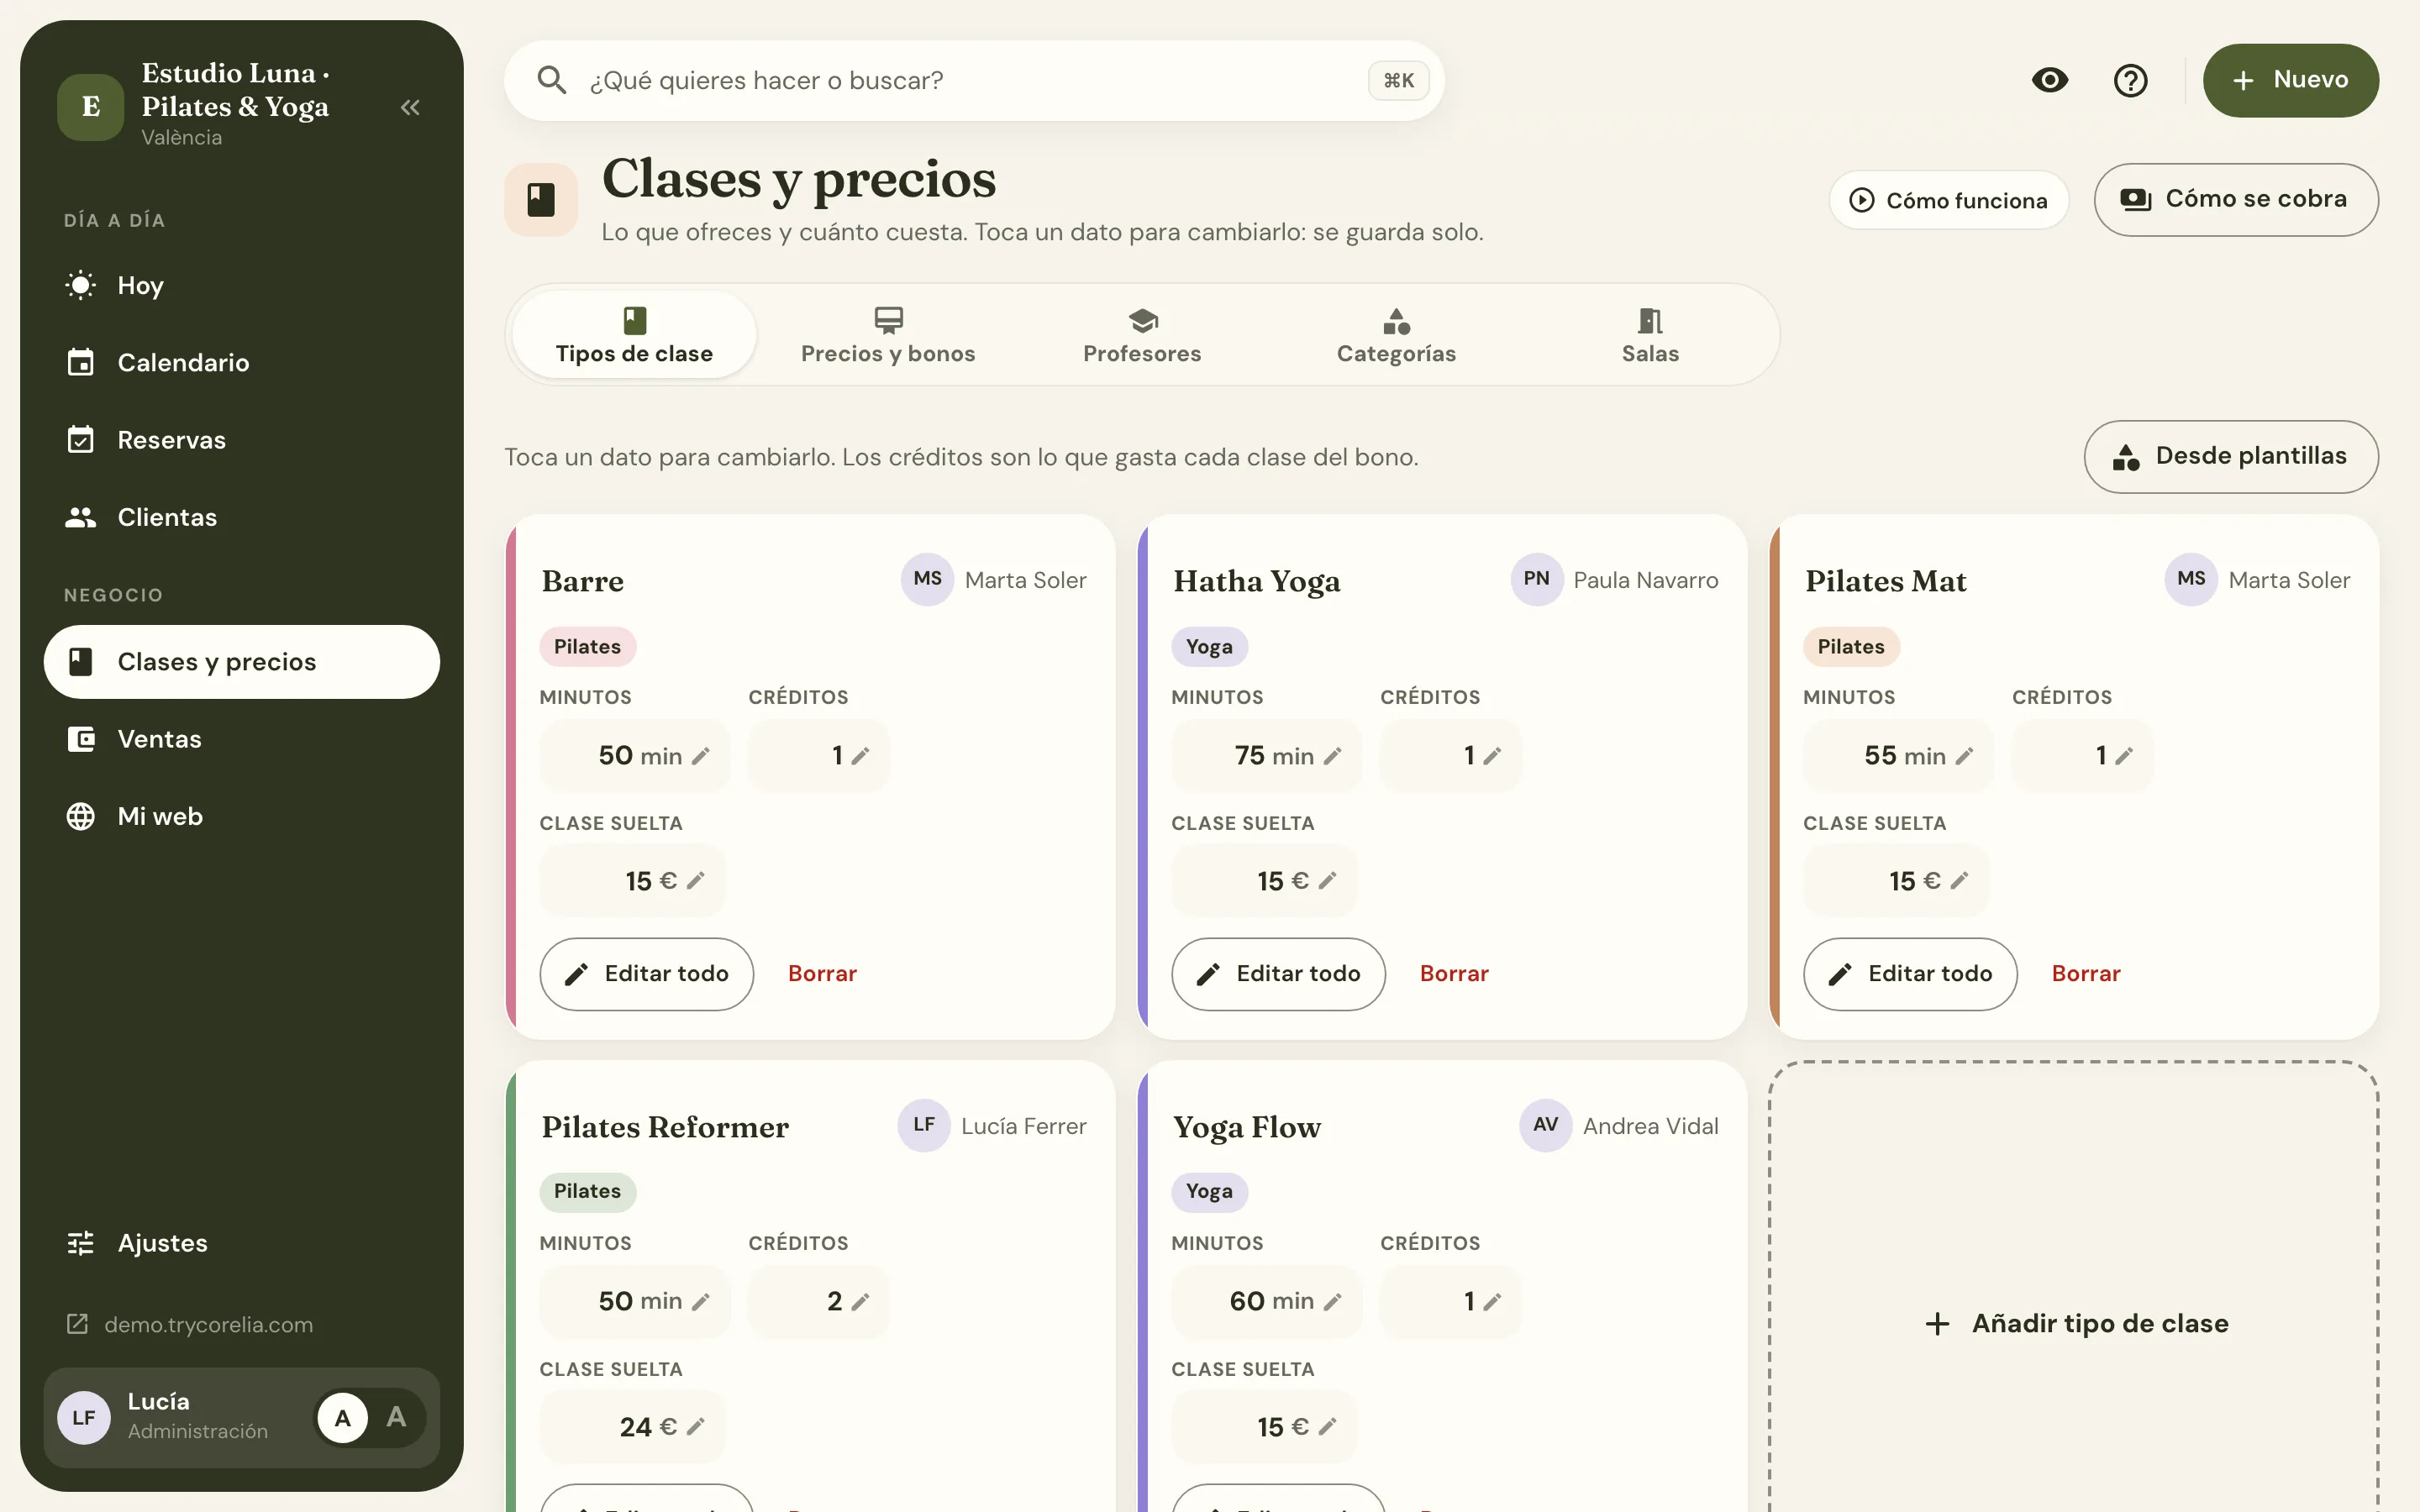Viewport: 2420px width, 1512px height.
Task: Click the search input field
Action: tap(974, 81)
